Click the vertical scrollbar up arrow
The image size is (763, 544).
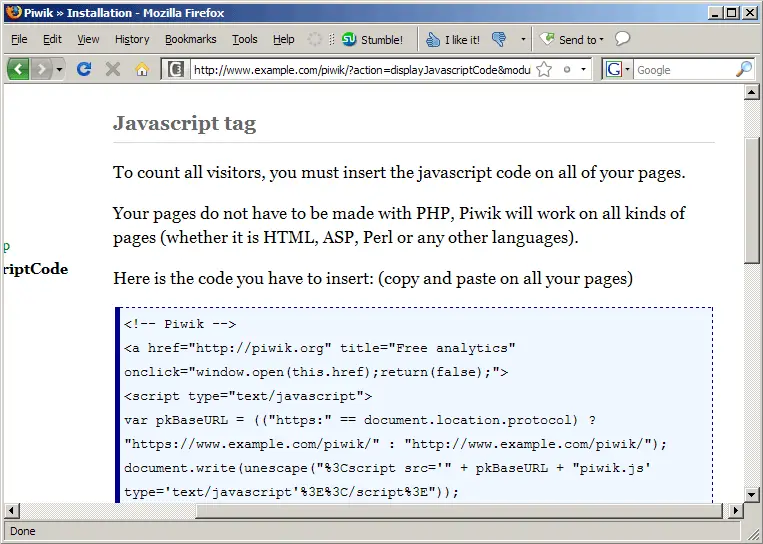[752, 92]
